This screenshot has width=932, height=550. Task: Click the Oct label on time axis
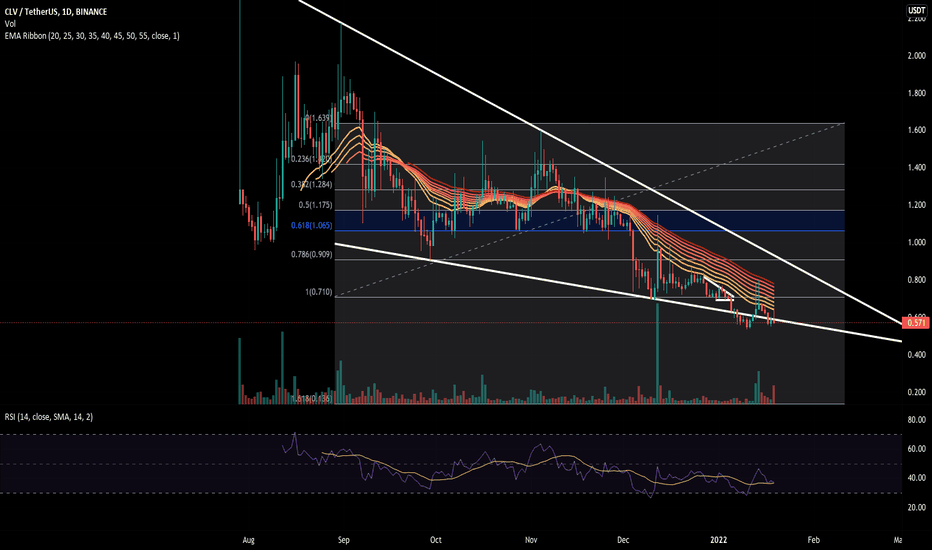click(x=436, y=540)
